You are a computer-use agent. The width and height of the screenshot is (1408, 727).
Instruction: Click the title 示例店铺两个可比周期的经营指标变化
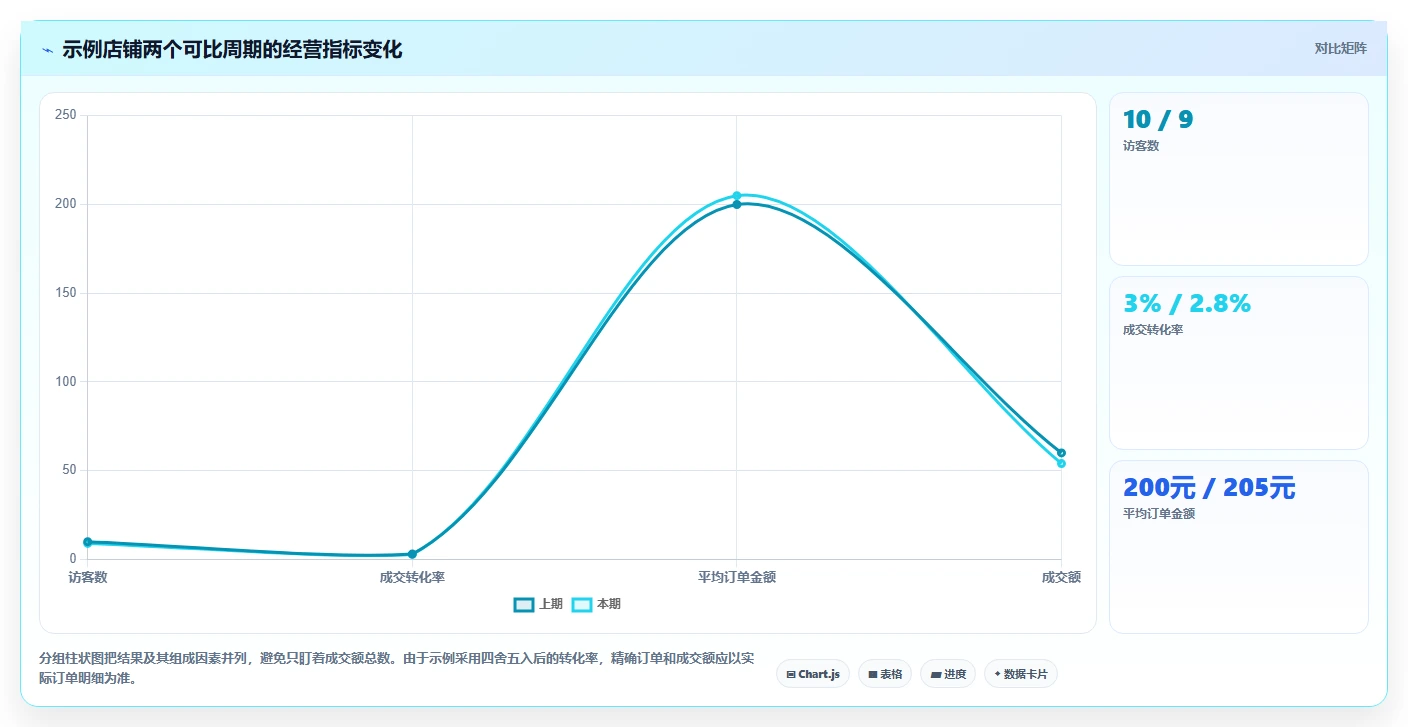pos(232,50)
